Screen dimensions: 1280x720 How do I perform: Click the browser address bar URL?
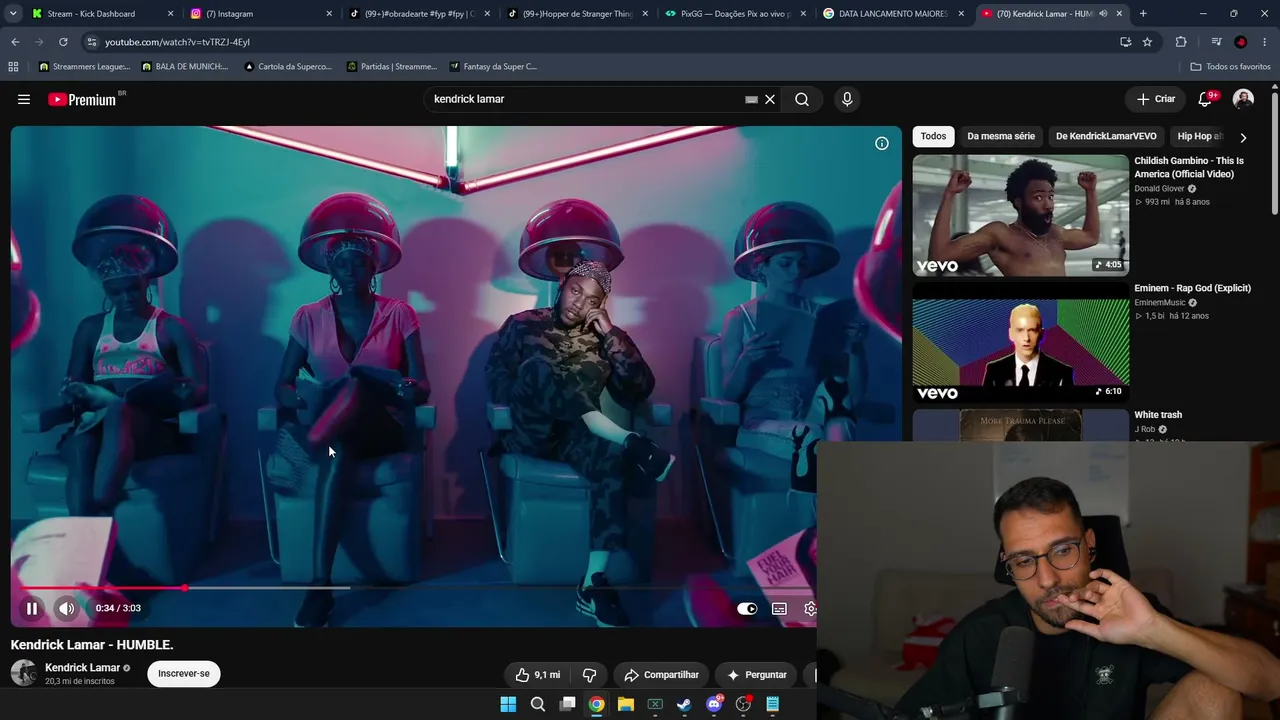coord(177,42)
